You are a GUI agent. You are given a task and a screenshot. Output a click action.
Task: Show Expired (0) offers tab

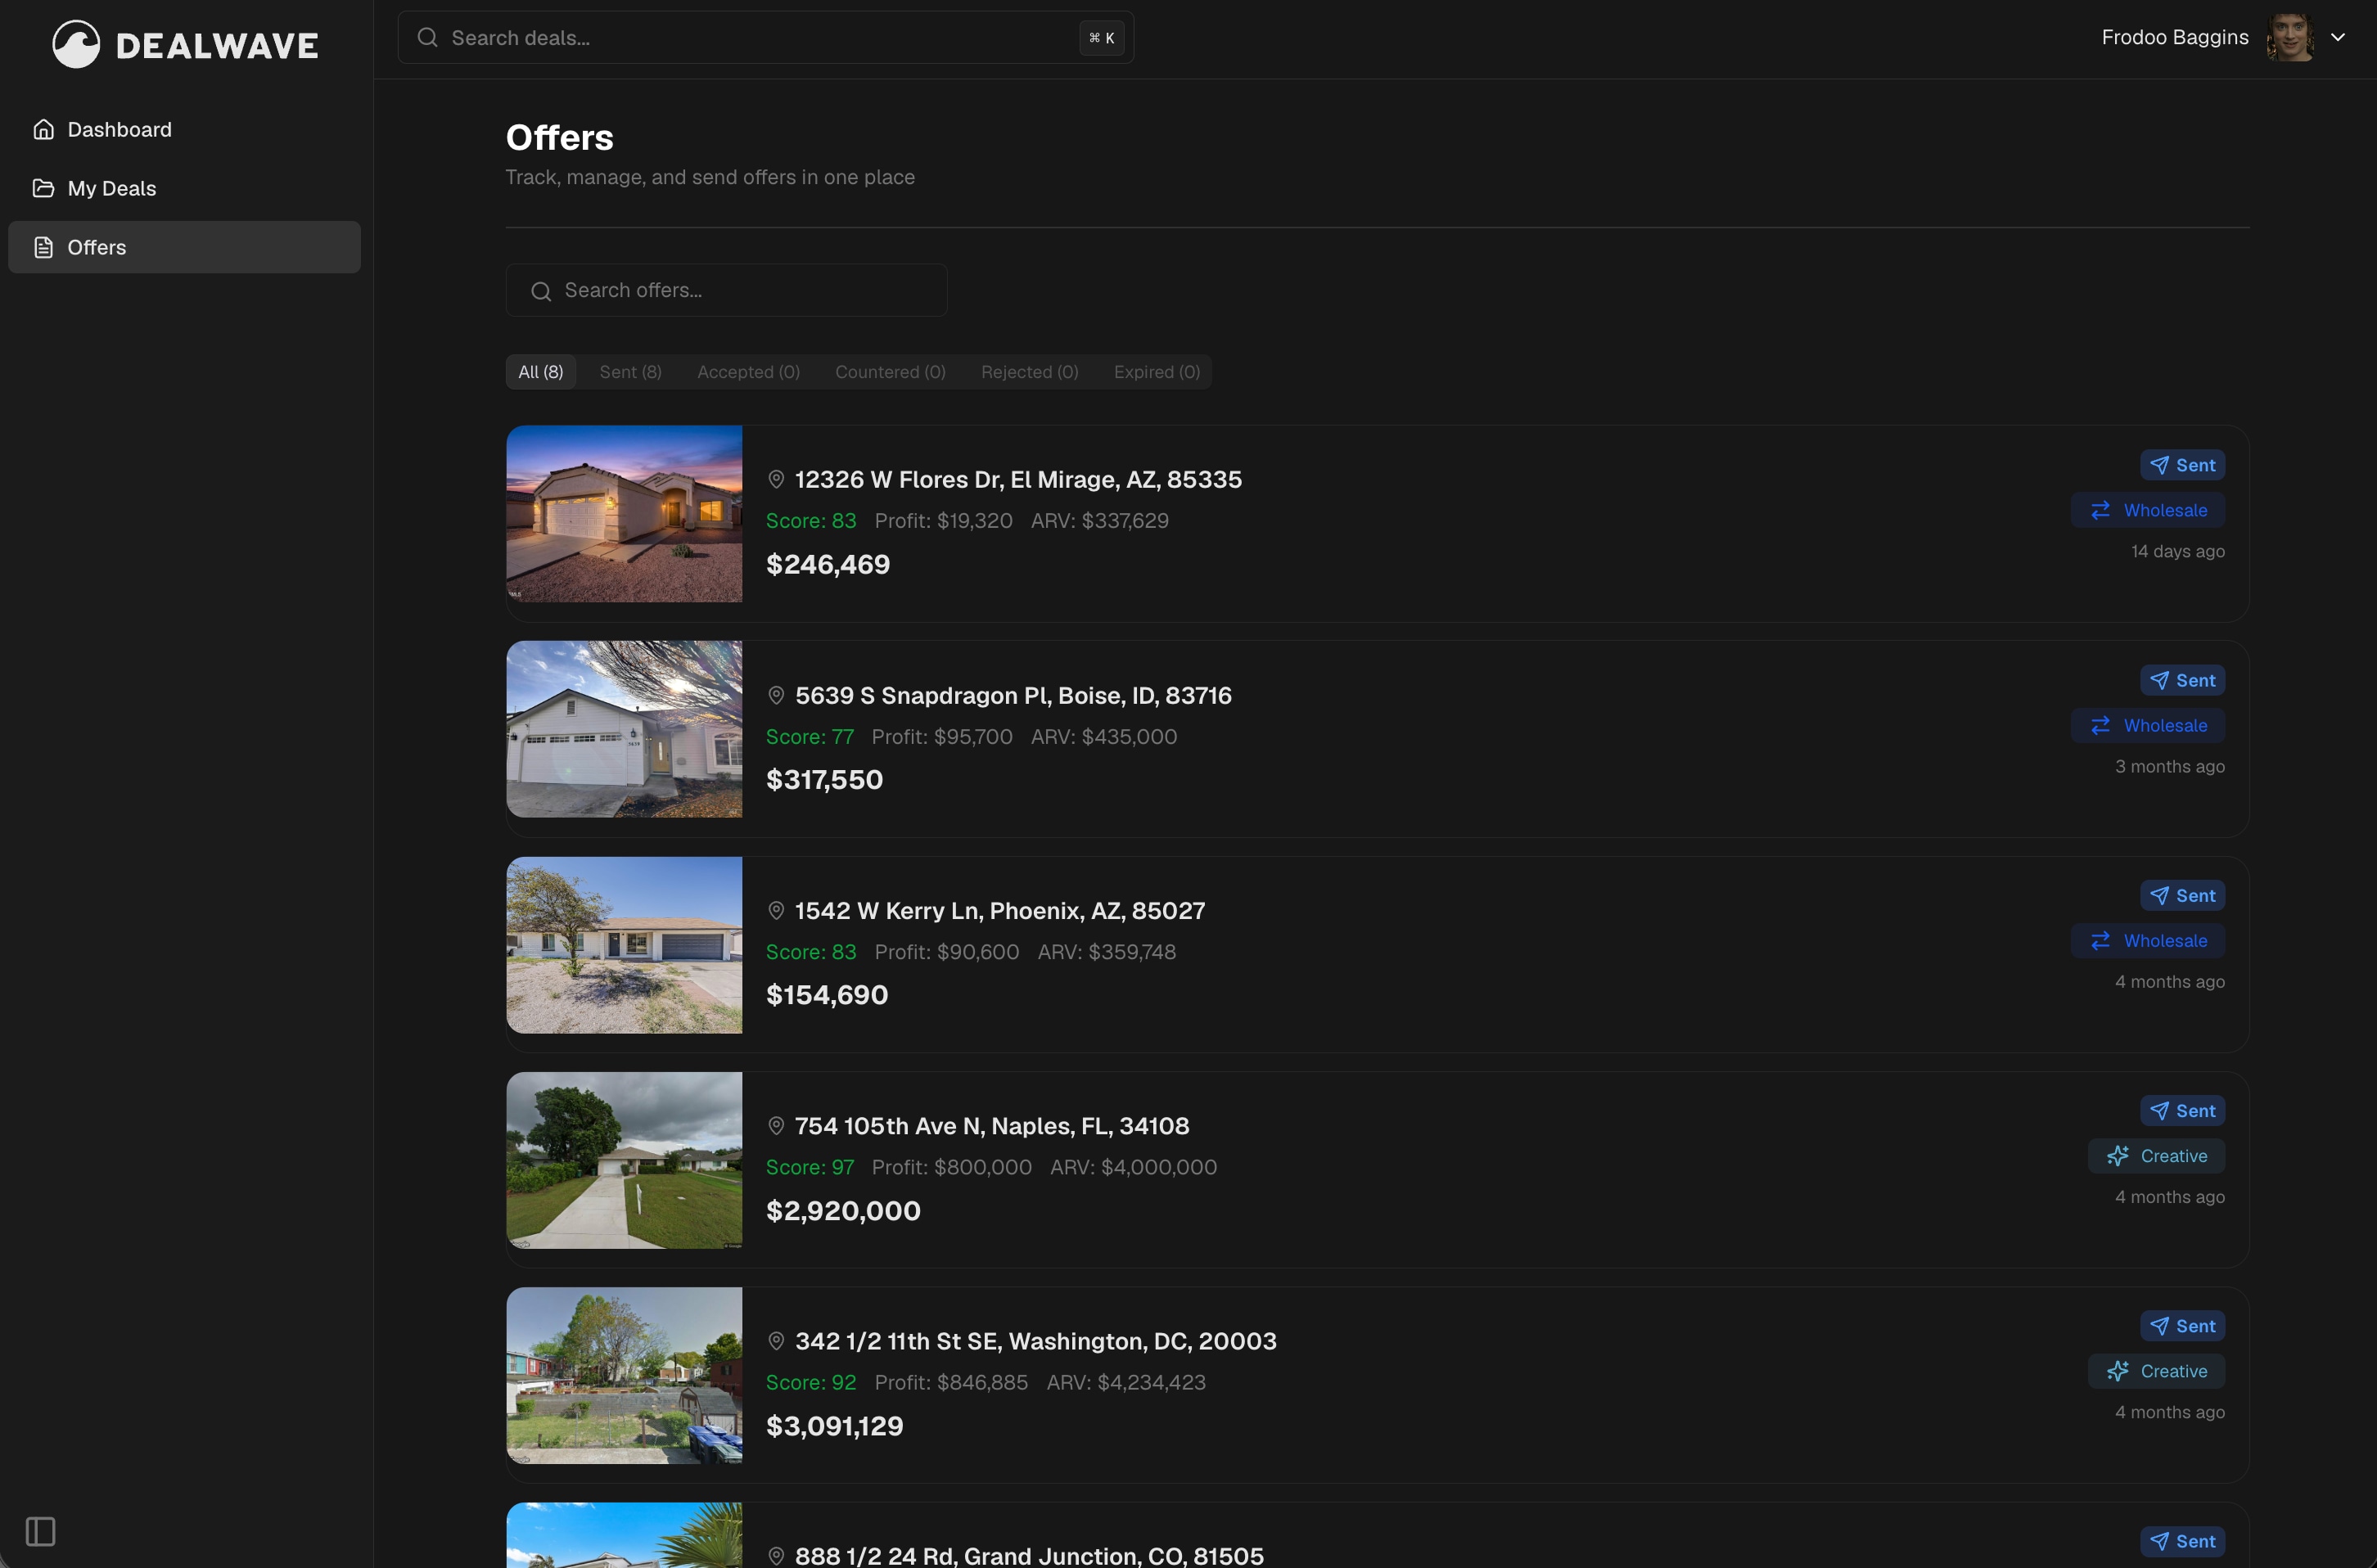click(x=1156, y=372)
